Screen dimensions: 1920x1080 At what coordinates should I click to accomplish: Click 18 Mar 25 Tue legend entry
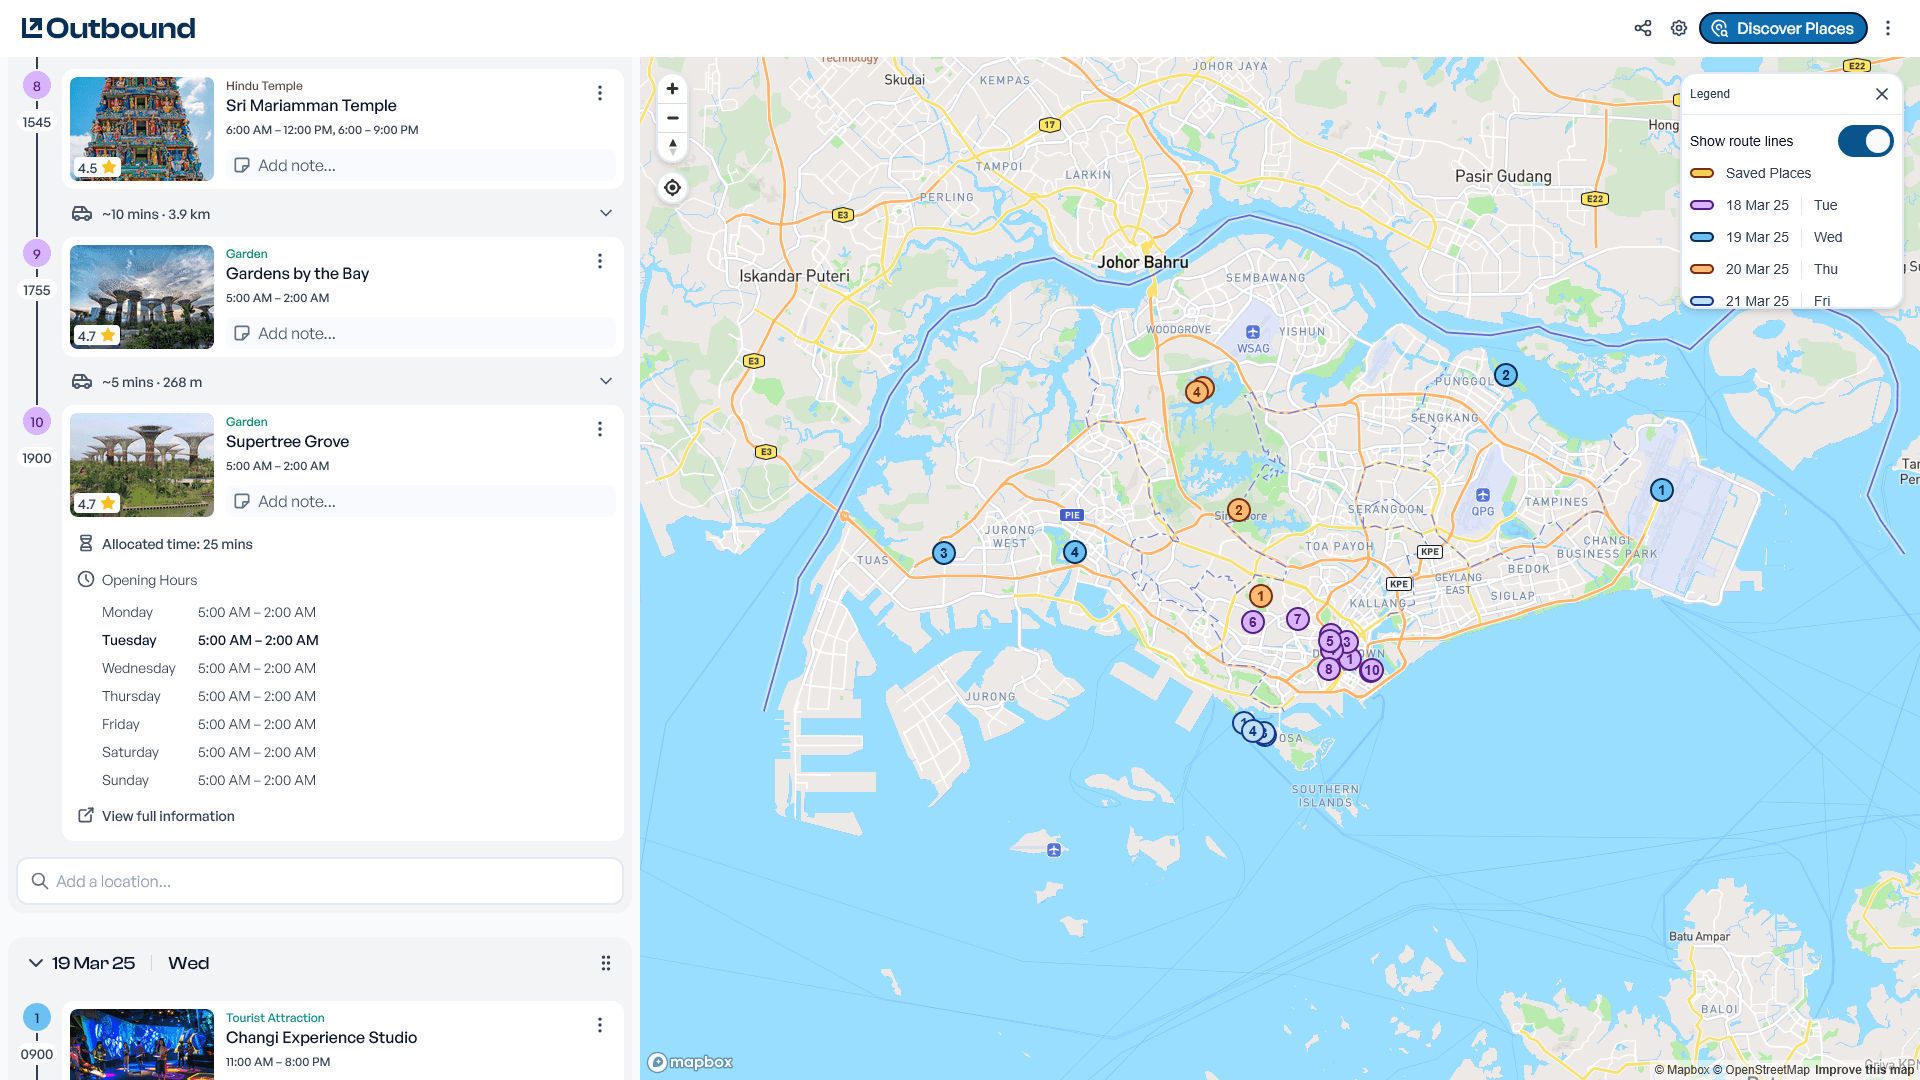1764,205
